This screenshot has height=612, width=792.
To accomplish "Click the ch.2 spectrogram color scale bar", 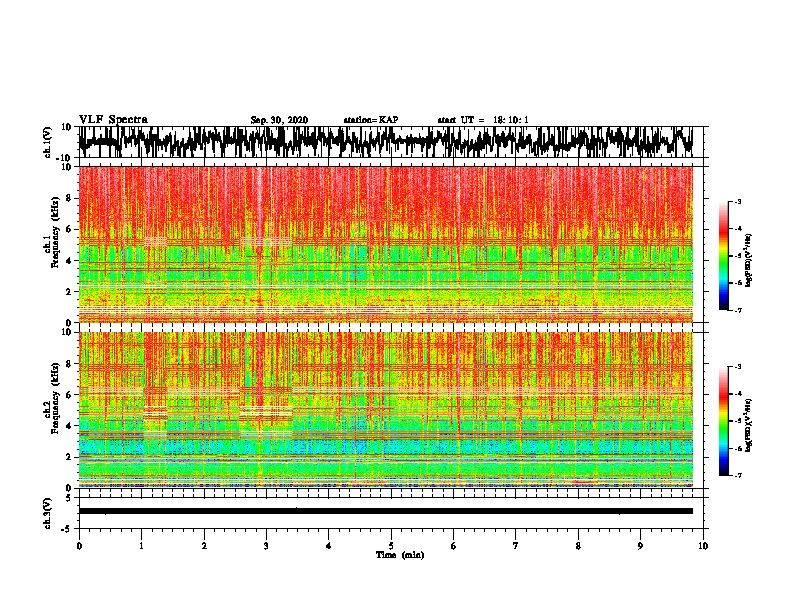I will point(723,421).
